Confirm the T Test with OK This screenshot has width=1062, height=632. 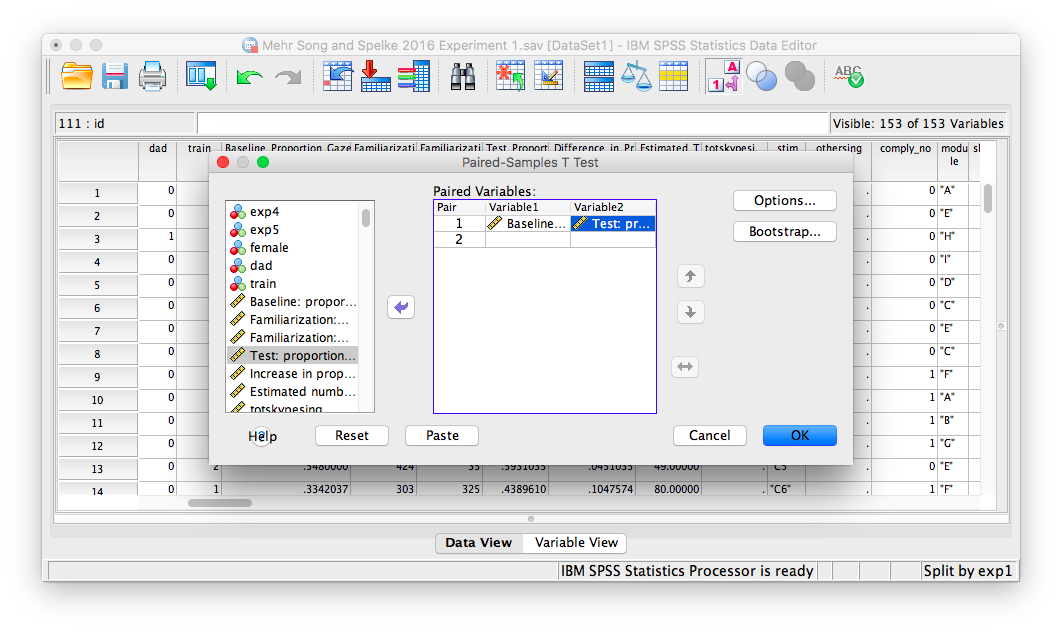pyautogui.click(x=799, y=435)
